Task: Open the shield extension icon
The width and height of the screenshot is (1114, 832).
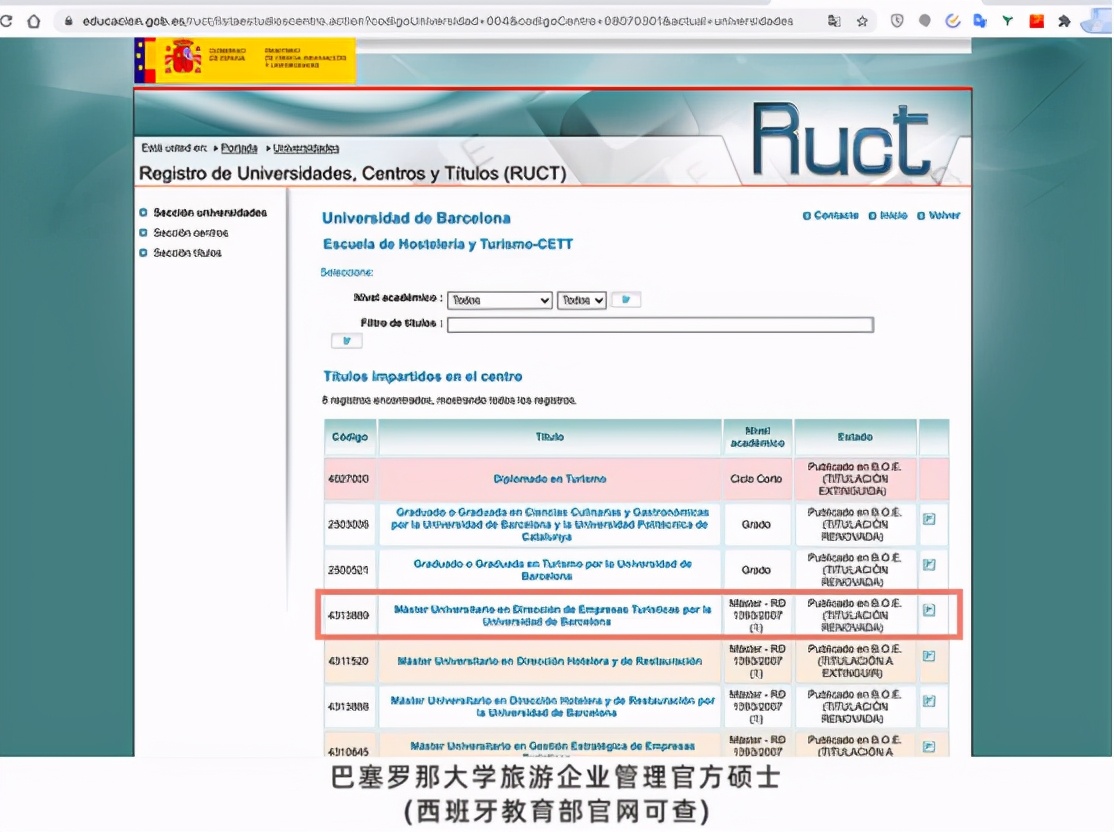Action: [897, 21]
